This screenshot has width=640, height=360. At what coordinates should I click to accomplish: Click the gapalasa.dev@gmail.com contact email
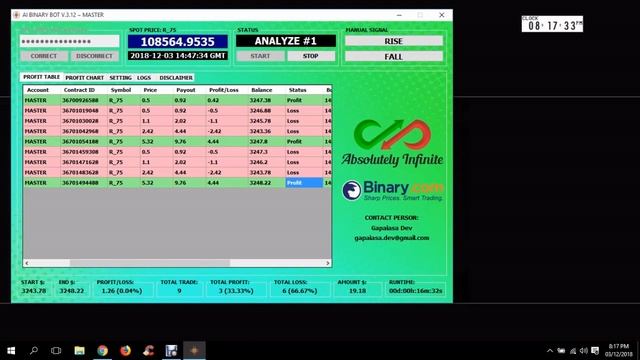tap(392, 238)
